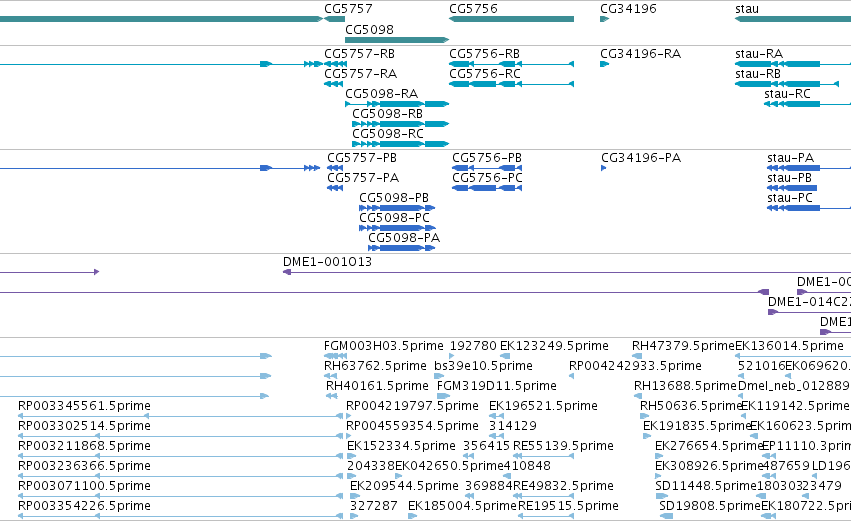Click EST RP003211868.5prime
The height and width of the screenshot is (521, 851).
click(x=84, y=446)
